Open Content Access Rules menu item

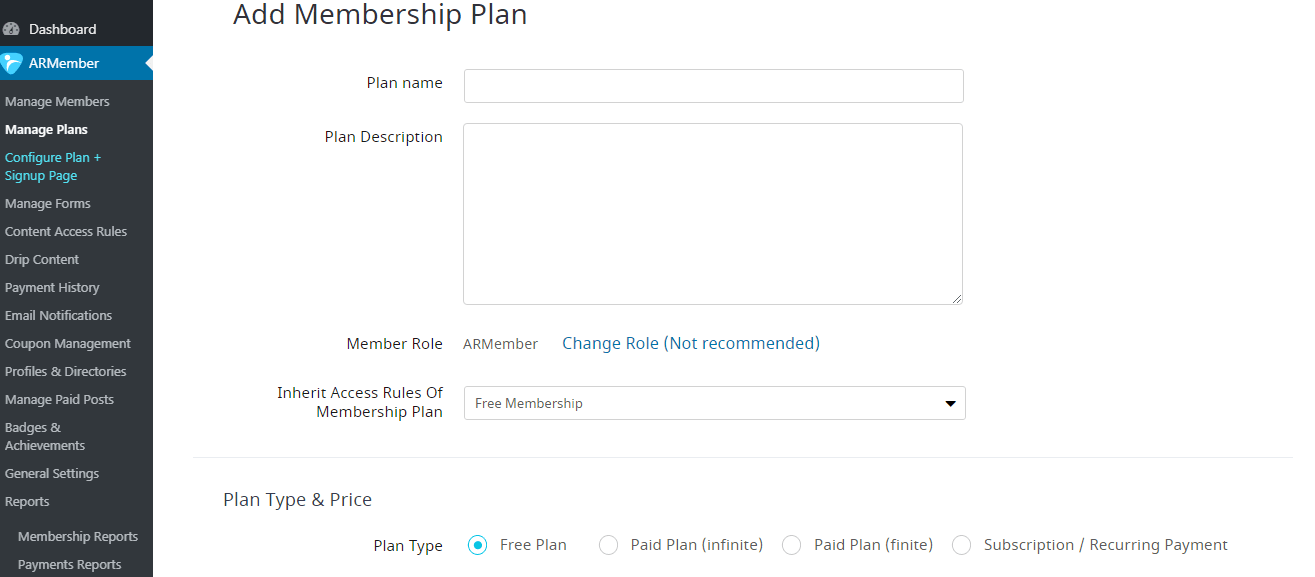coord(66,231)
